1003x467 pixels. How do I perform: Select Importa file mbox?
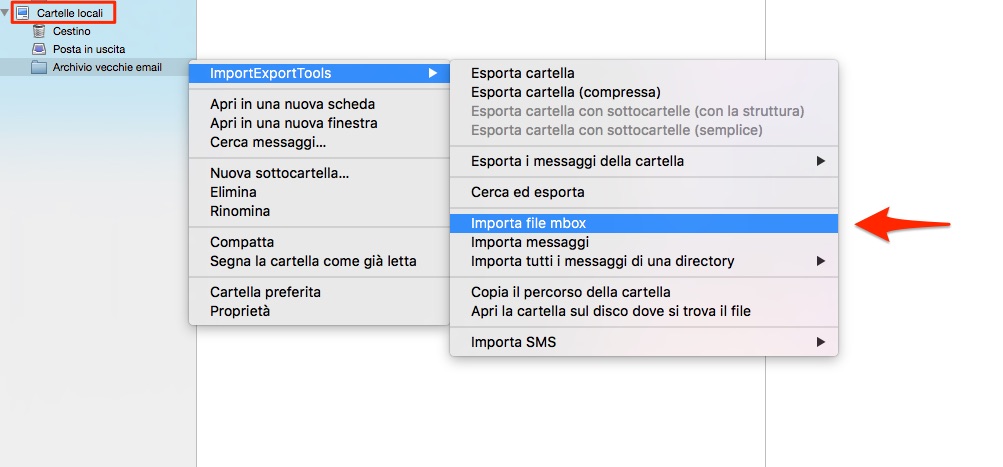click(644, 223)
